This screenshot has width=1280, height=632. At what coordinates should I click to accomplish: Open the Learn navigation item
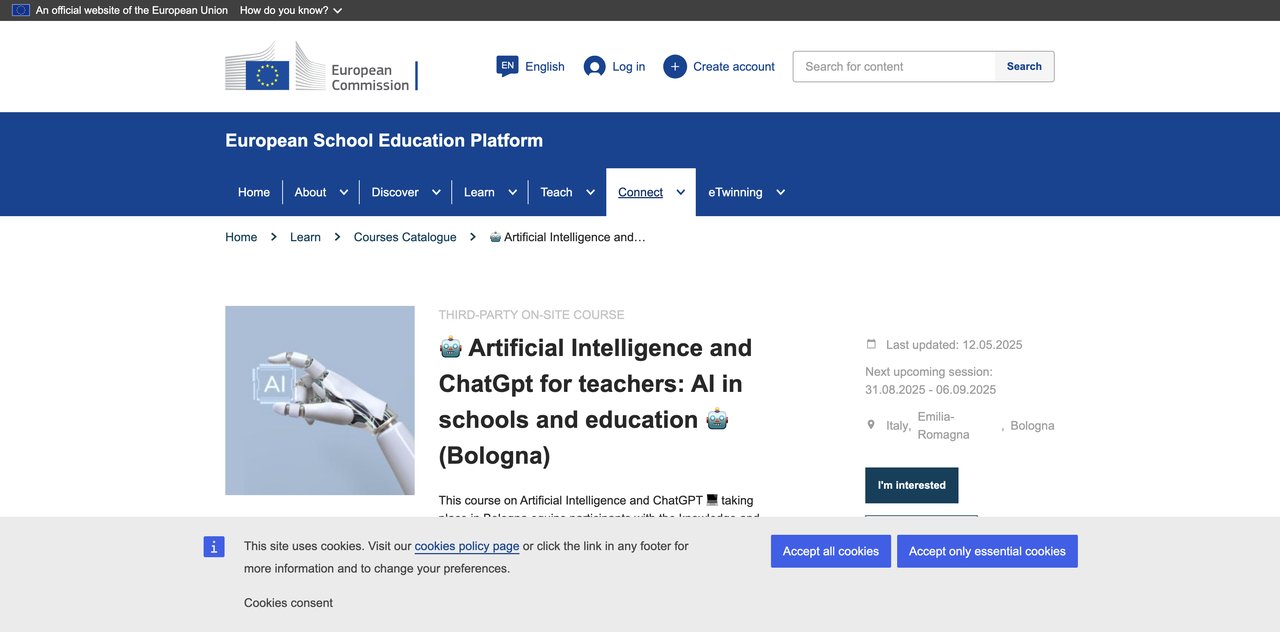[x=479, y=192]
